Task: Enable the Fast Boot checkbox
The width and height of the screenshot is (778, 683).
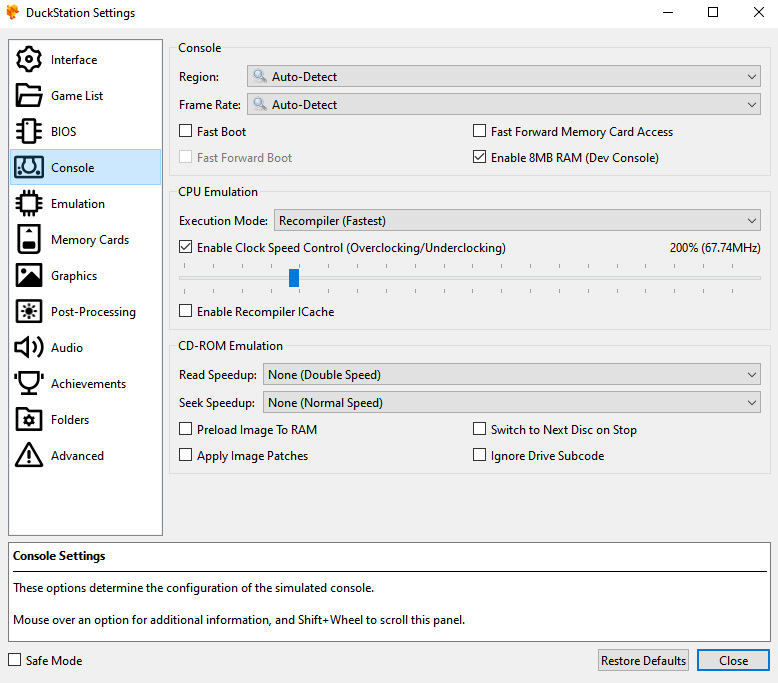Action: tap(186, 131)
